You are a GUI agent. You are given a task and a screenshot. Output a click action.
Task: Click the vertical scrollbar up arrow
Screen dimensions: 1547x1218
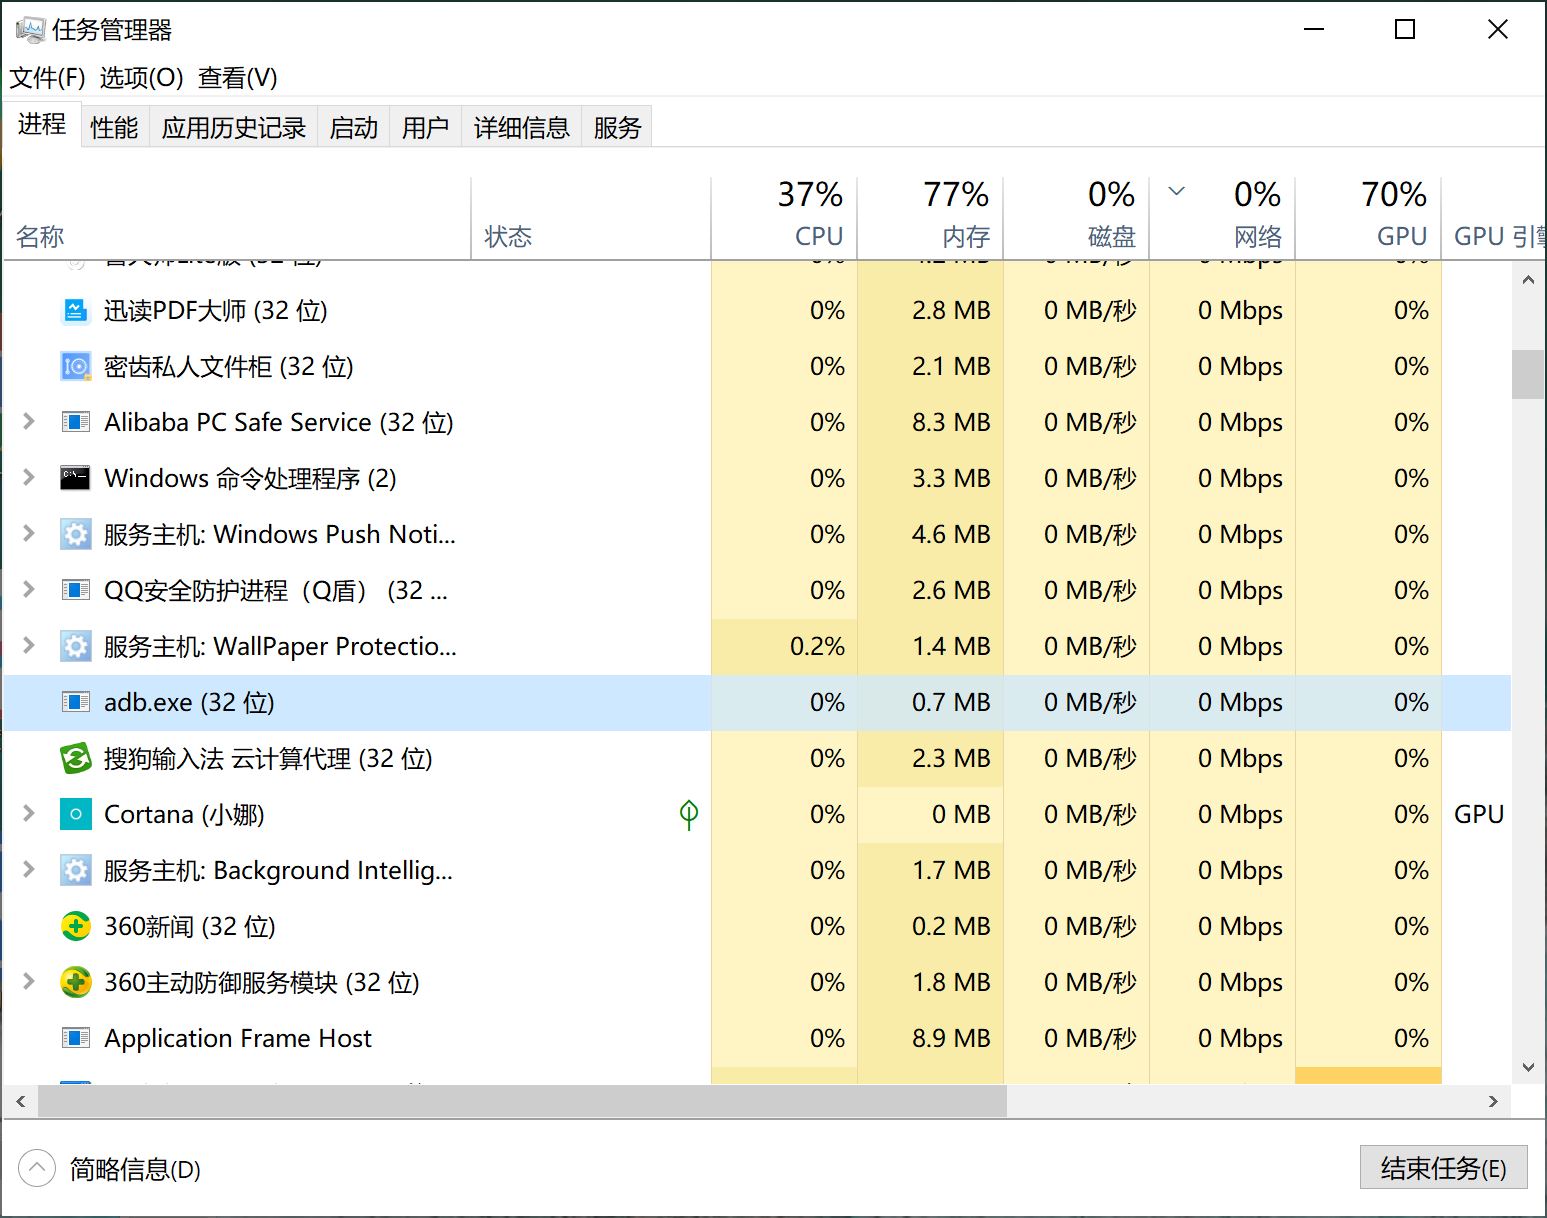(x=1527, y=280)
